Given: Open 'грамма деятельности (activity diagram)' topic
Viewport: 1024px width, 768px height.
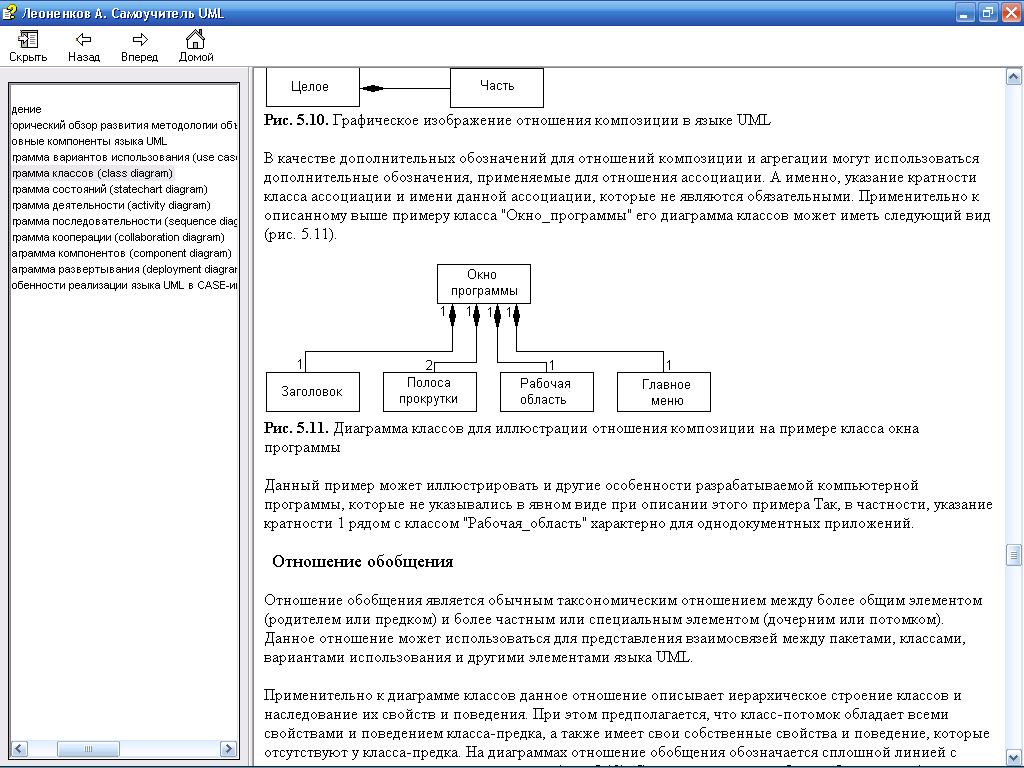Looking at the screenshot, I should (x=111, y=205).
